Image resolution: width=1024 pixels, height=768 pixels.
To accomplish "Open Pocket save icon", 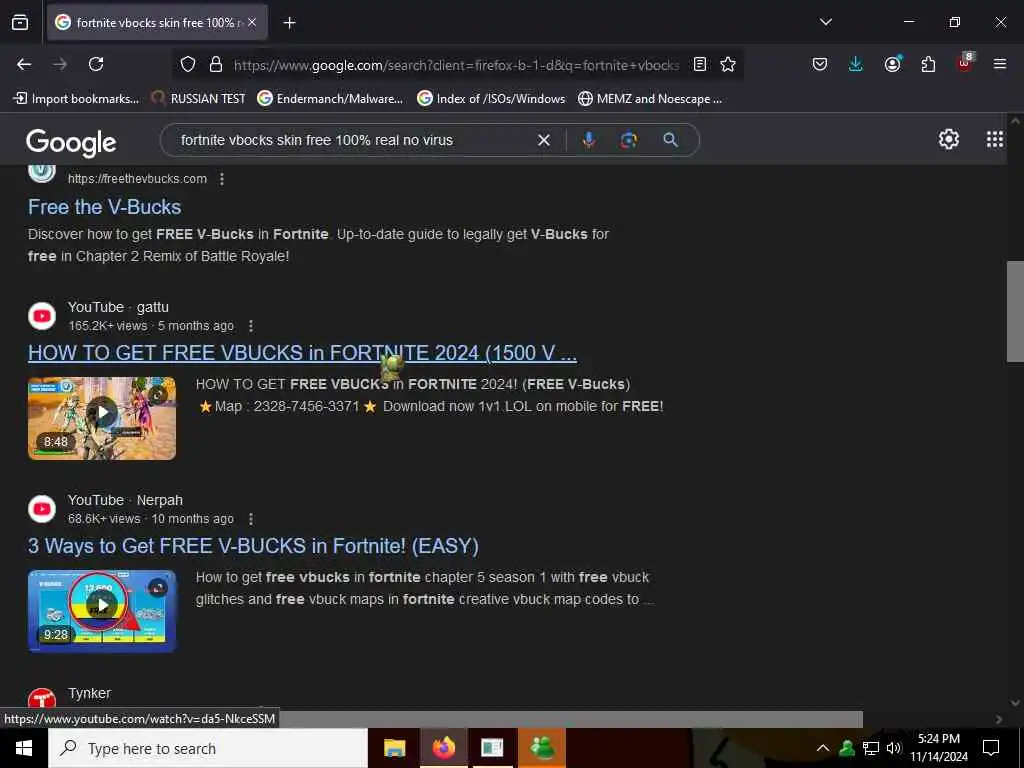I will (x=820, y=64).
